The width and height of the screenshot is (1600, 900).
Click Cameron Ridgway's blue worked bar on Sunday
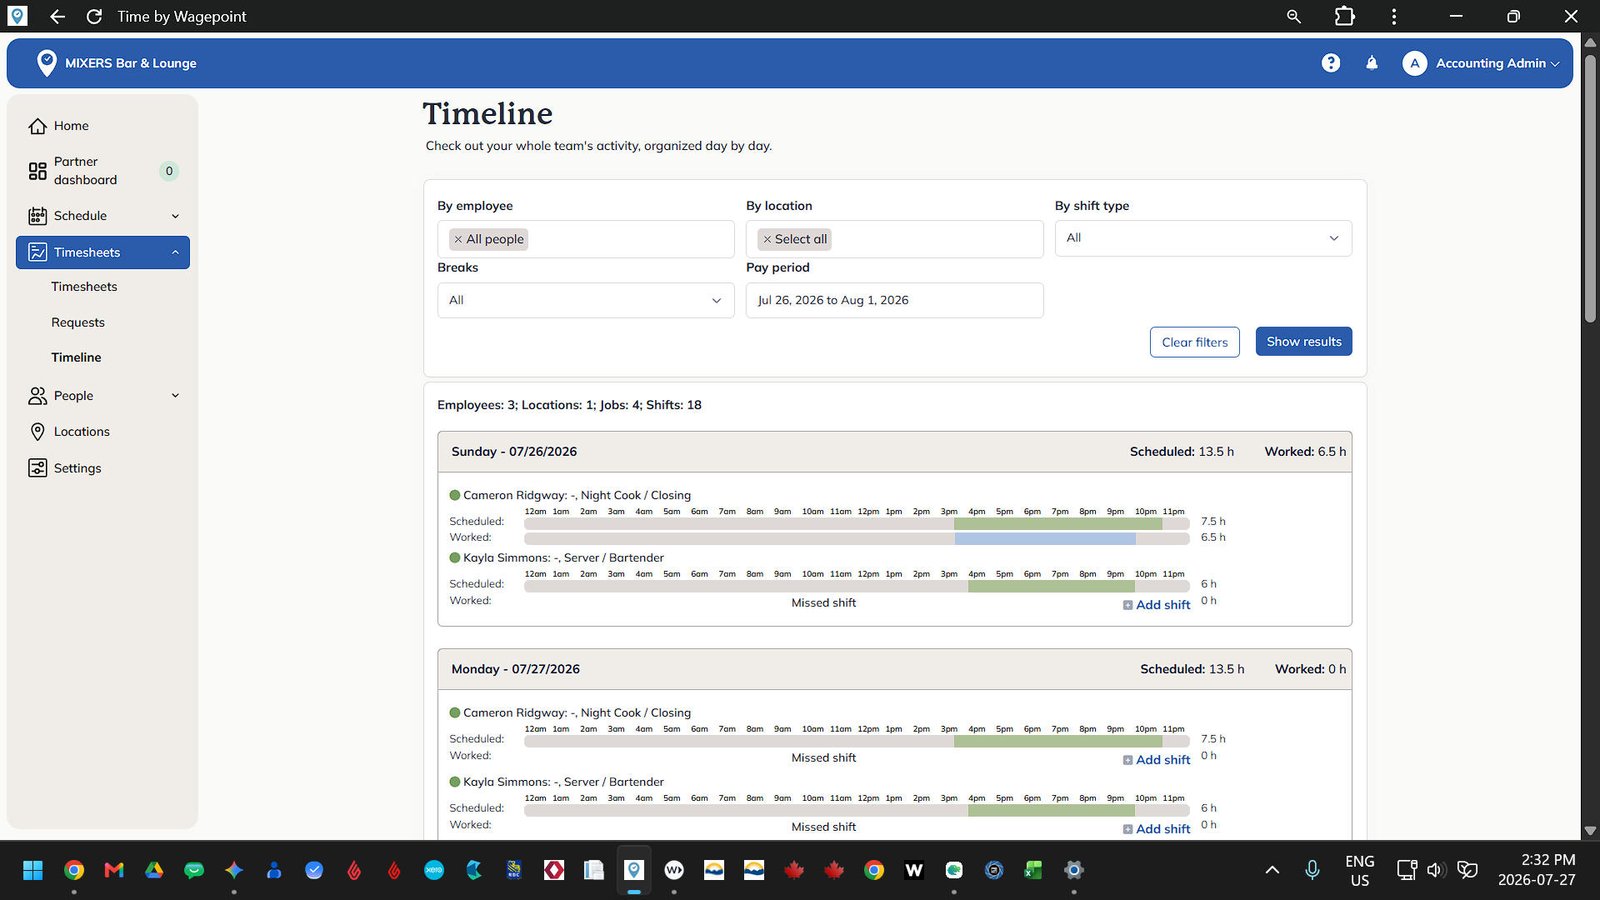(1045, 538)
